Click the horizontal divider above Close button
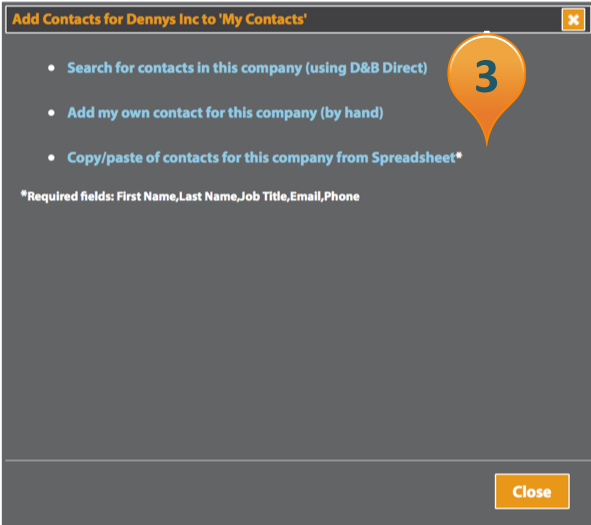Viewport: 591px width, 525px height. click(298, 460)
